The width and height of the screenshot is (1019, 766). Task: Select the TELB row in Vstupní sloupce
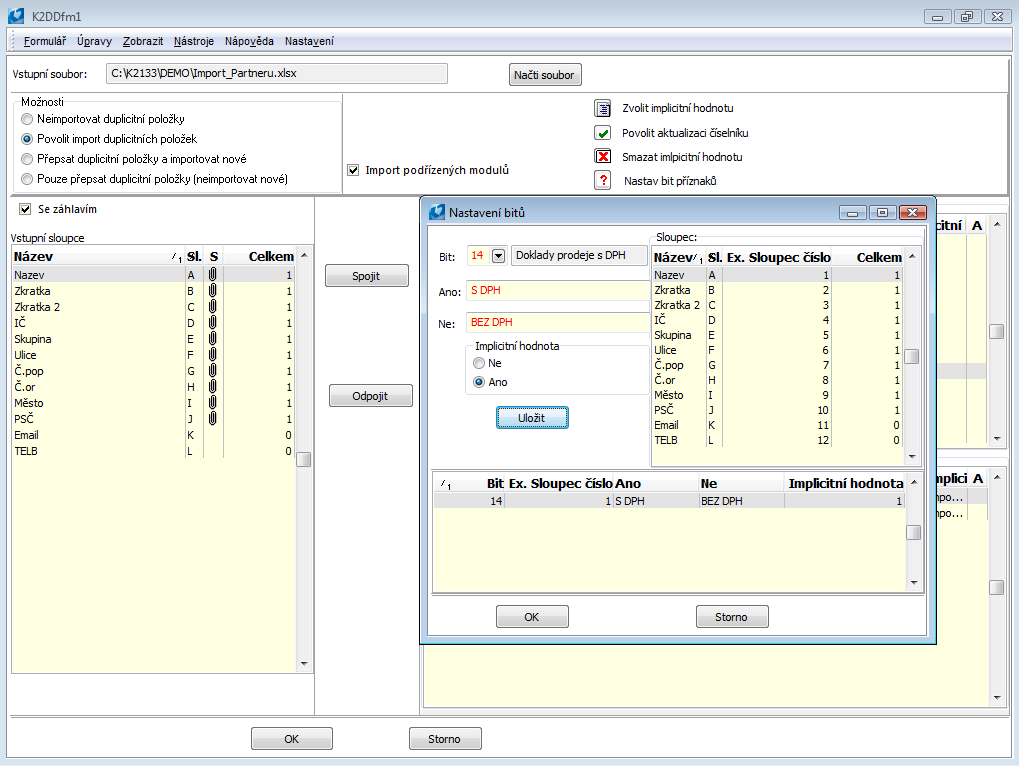coord(153,451)
